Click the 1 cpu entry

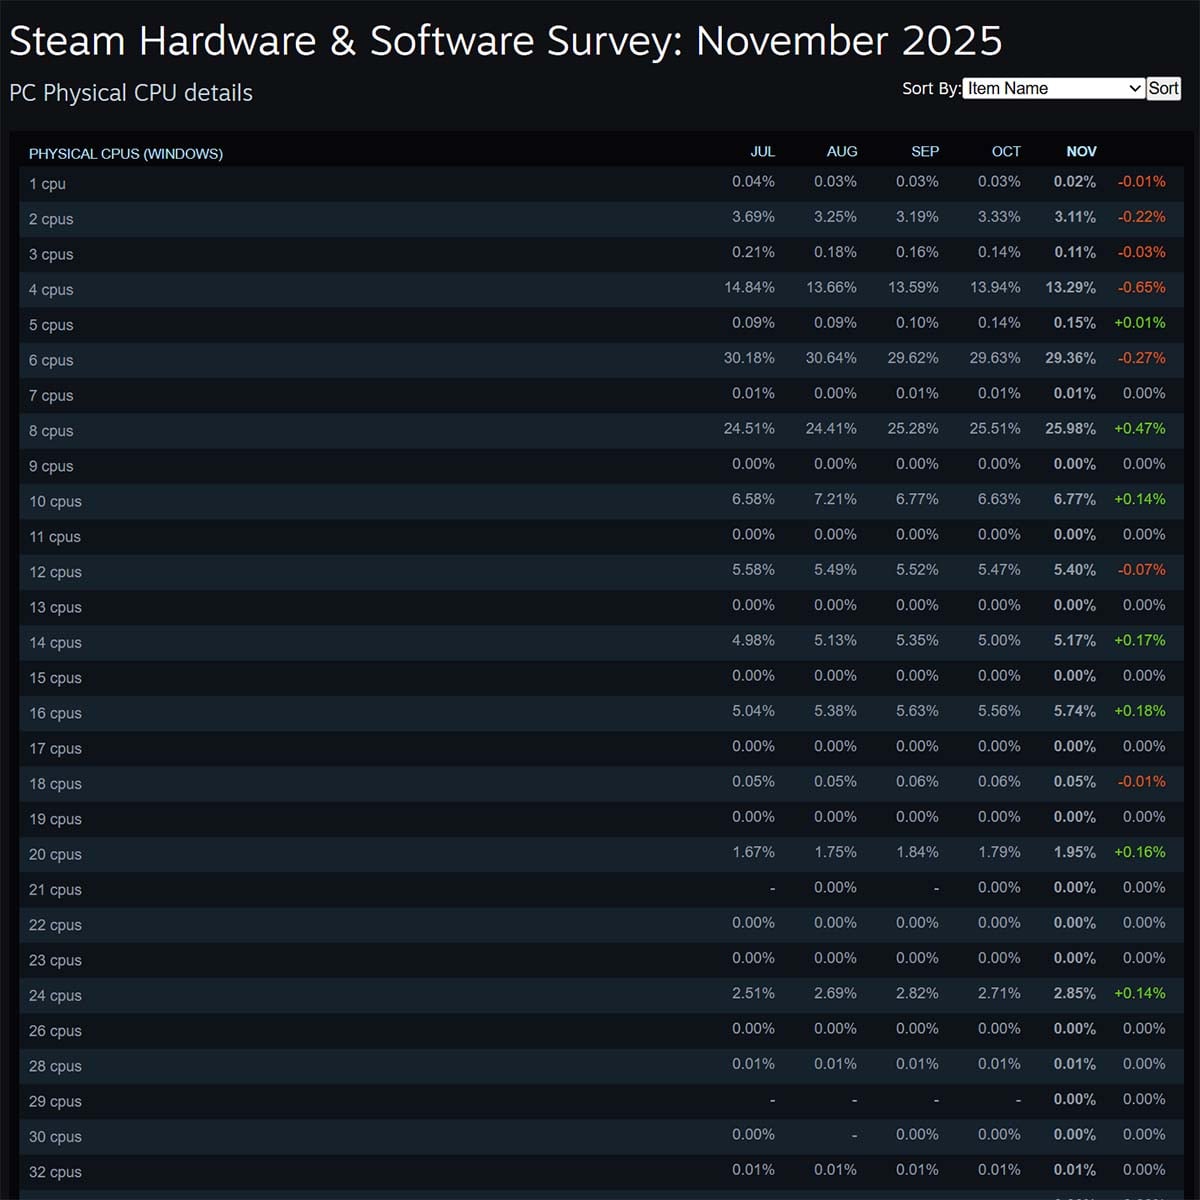(47, 184)
